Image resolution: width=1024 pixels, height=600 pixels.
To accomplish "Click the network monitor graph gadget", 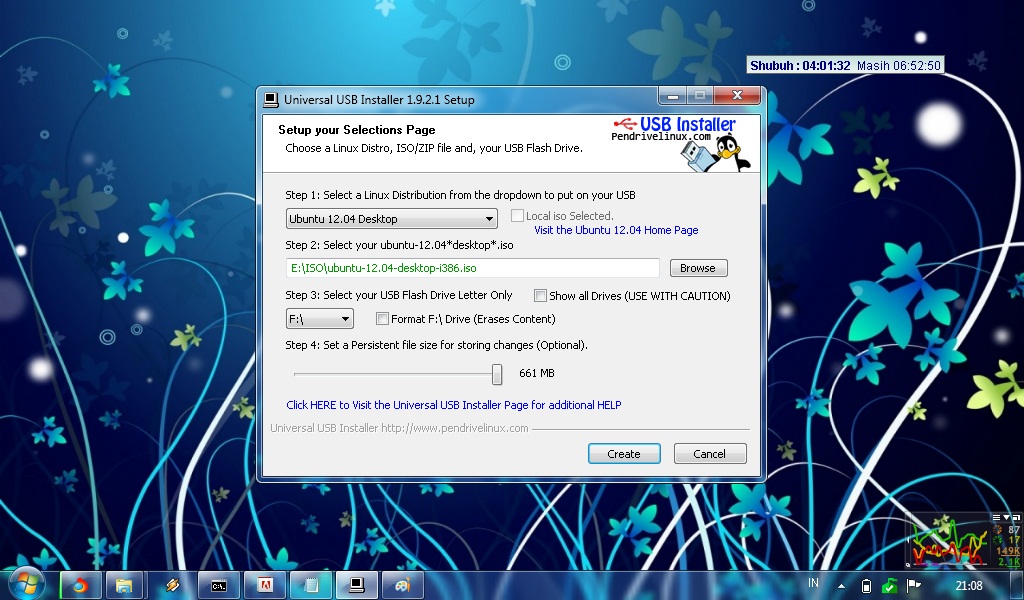I will coord(963,540).
